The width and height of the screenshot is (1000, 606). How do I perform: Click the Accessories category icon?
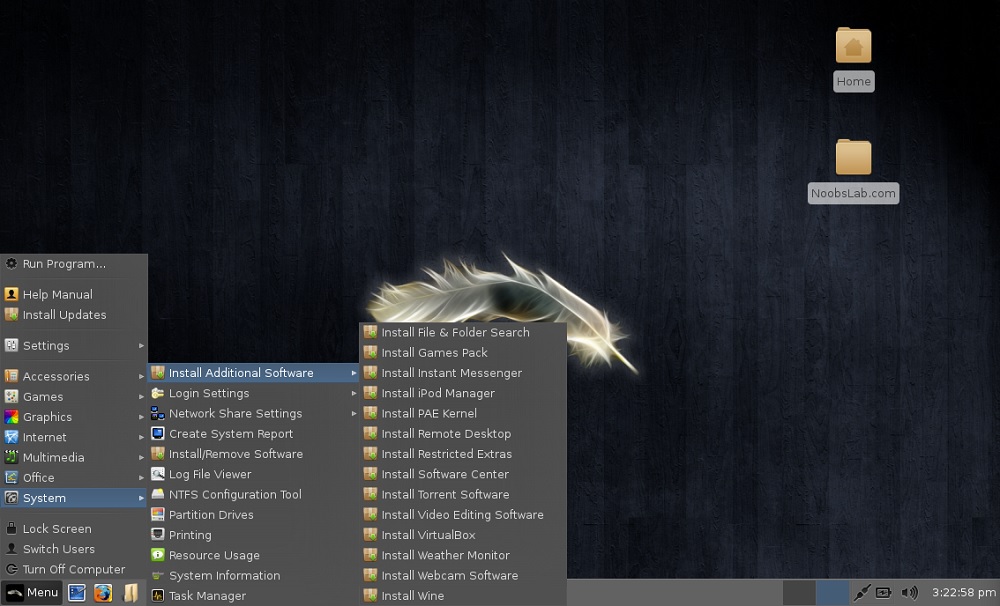[x=11, y=376]
